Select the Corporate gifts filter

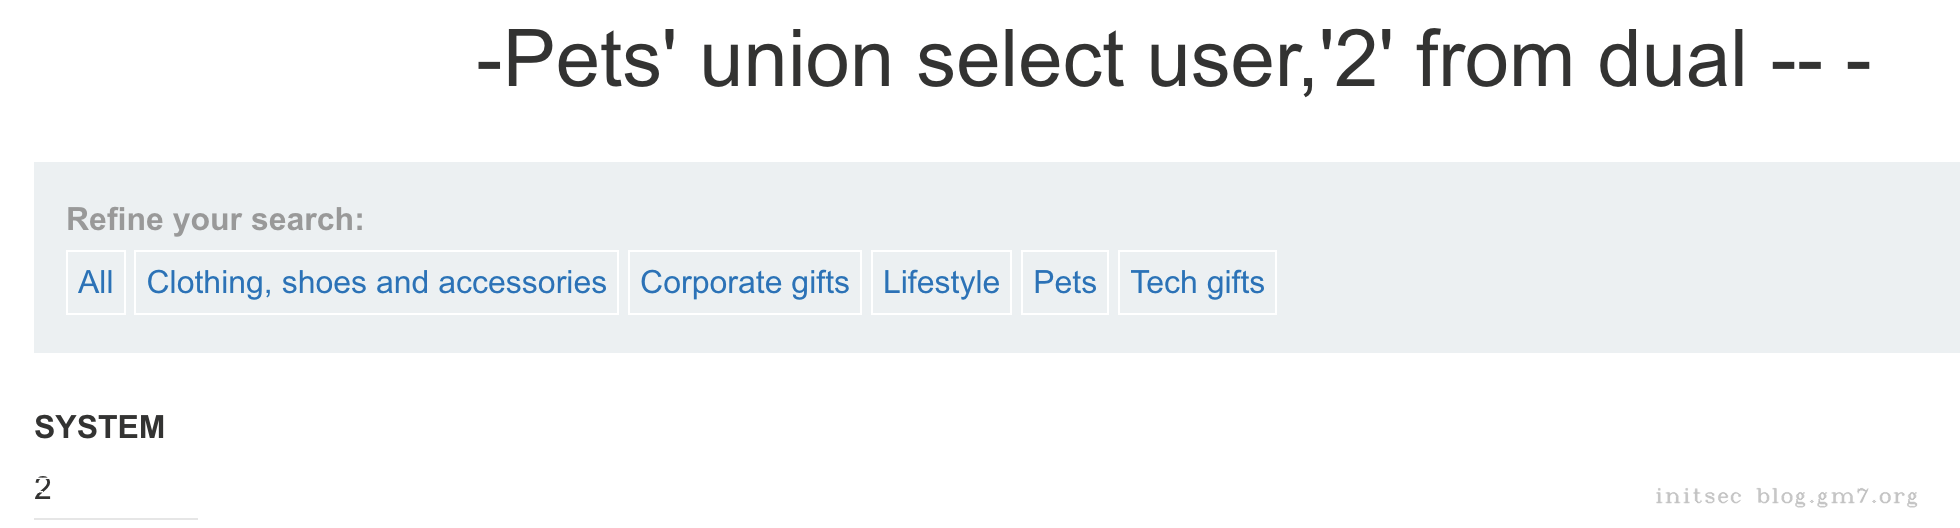pyautogui.click(x=744, y=283)
